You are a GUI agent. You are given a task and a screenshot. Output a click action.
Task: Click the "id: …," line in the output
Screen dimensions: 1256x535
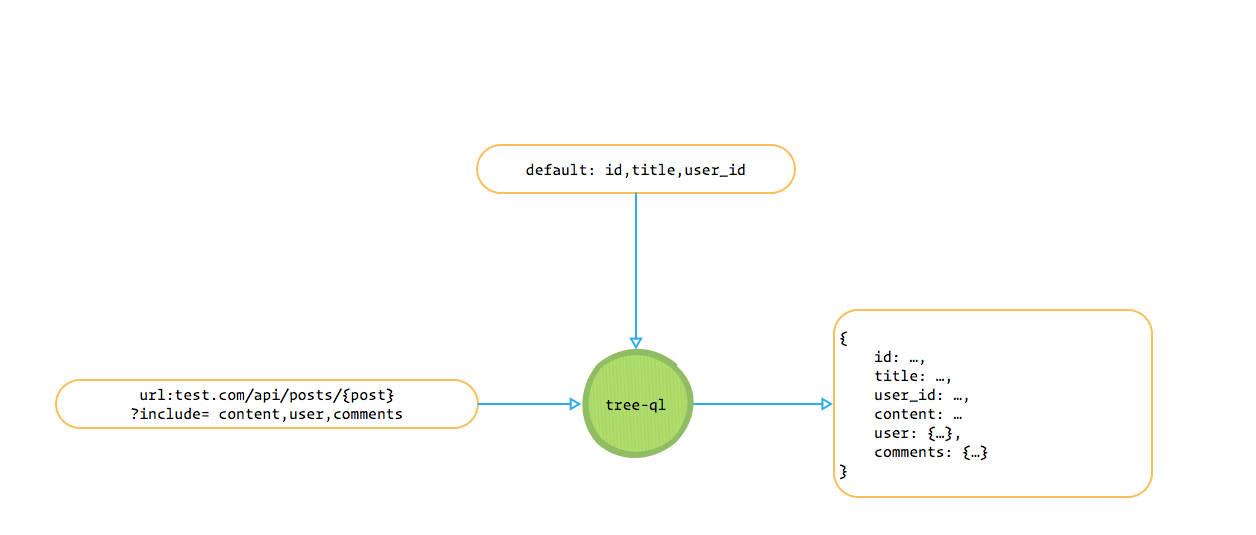(901, 357)
